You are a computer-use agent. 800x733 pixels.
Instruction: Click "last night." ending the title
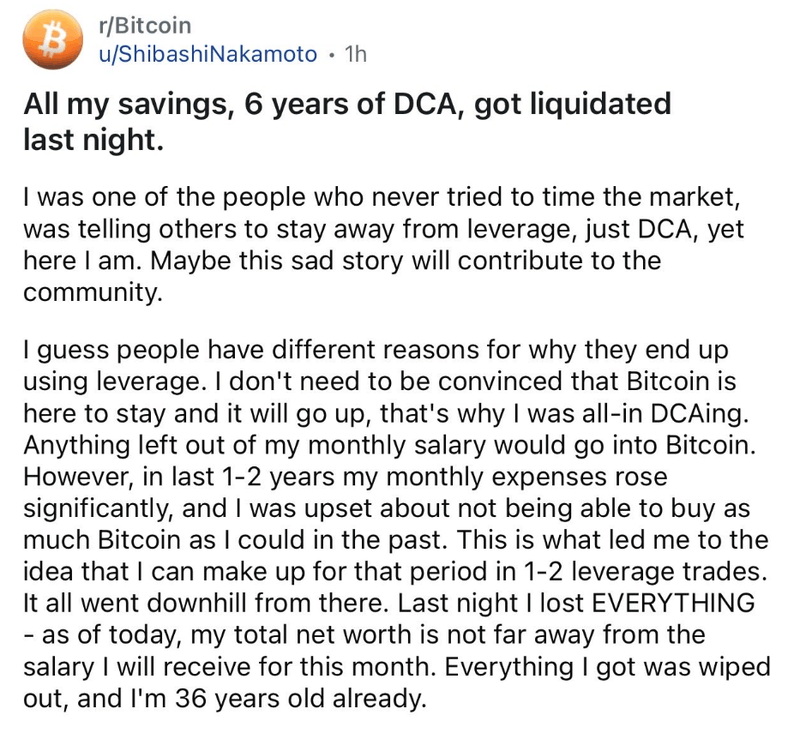click(91, 141)
